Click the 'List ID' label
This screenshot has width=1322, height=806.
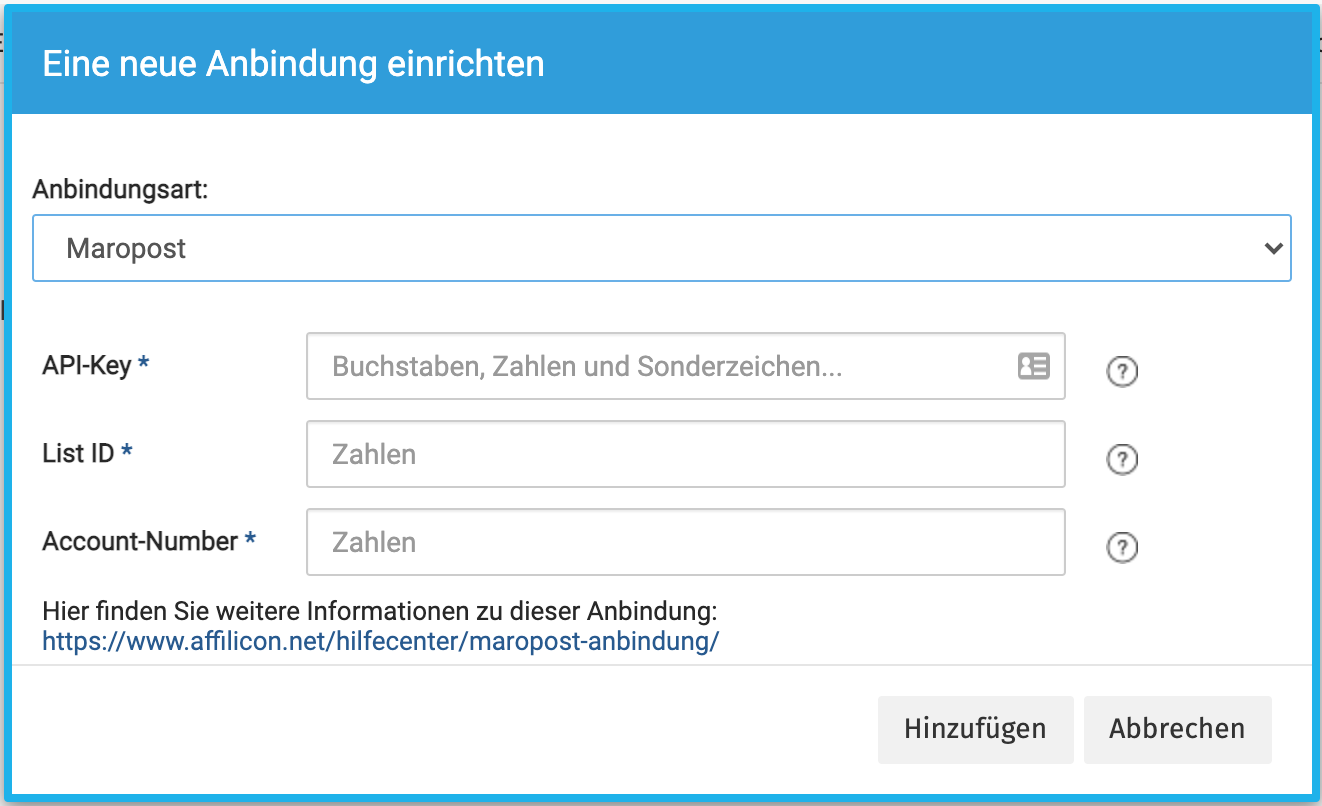pos(78,454)
